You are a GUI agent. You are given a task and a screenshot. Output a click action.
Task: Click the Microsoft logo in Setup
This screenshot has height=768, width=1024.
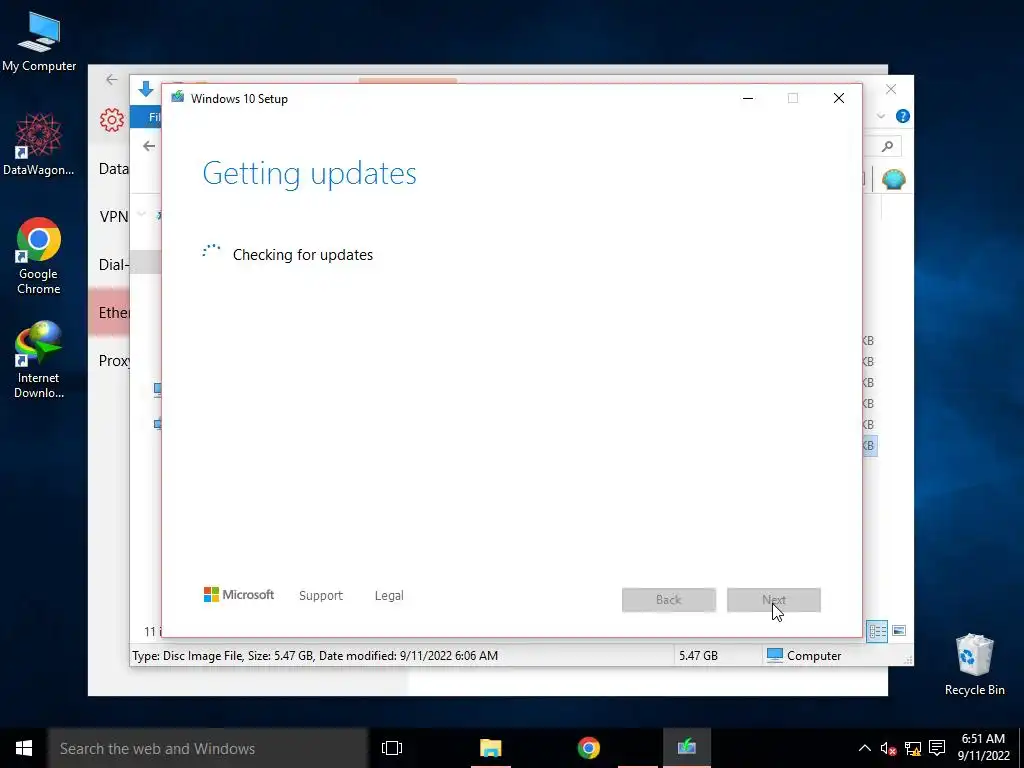239,595
